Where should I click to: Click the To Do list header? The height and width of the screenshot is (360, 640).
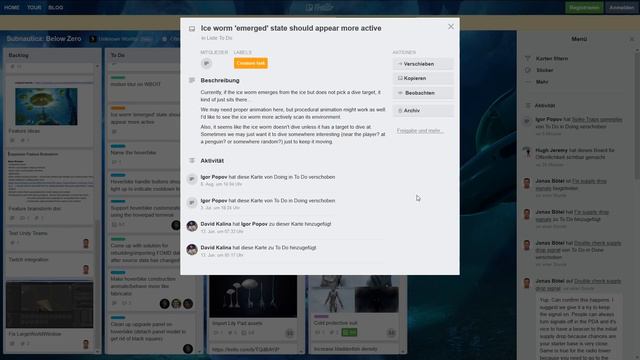(118, 55)
